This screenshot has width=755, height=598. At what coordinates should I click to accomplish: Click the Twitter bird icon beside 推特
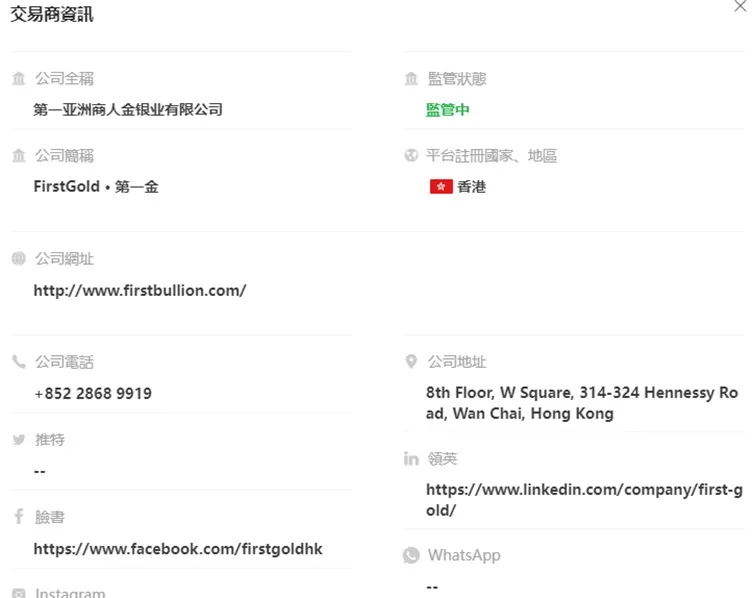tap(19, 440)
